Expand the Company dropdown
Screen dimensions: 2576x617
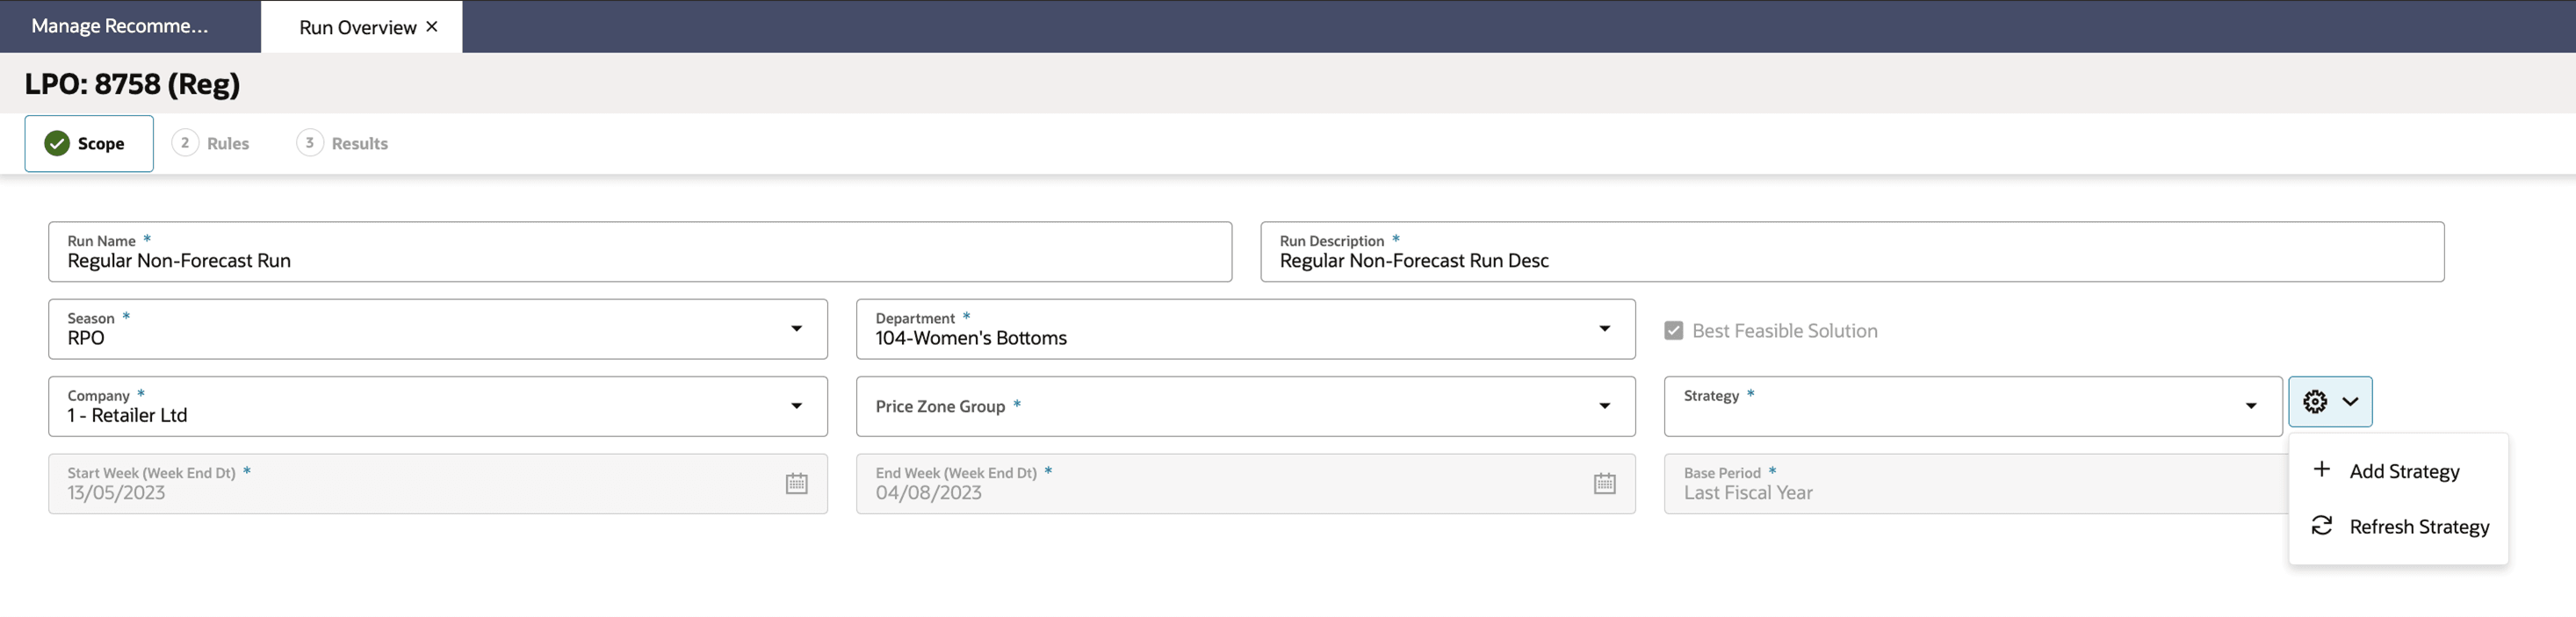[x=796, y=406]
